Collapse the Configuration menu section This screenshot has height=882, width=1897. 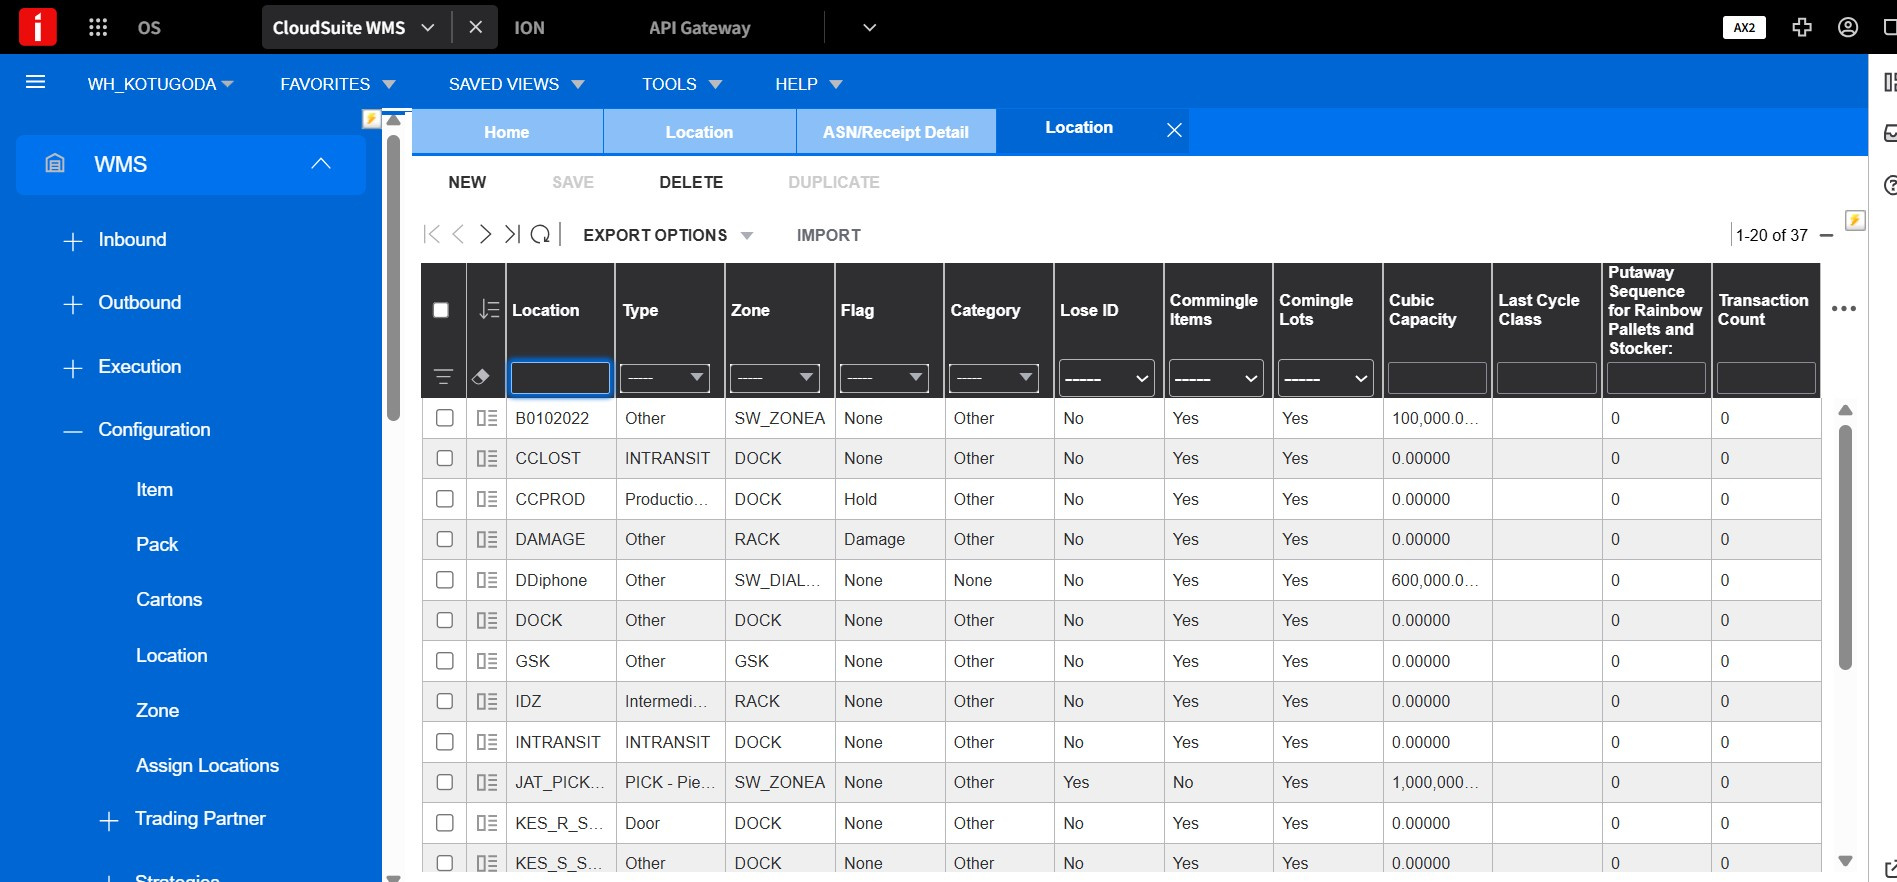point(137,430)
